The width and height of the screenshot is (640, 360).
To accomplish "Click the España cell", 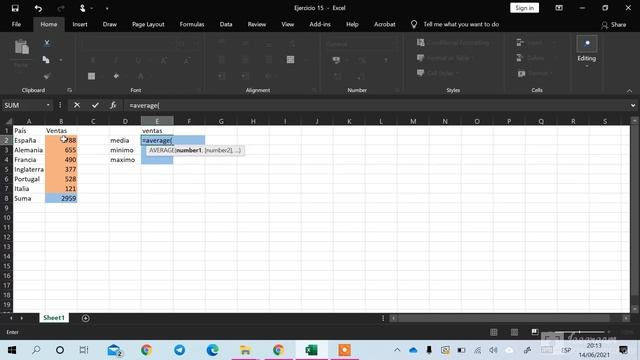I will coord(29,140).
